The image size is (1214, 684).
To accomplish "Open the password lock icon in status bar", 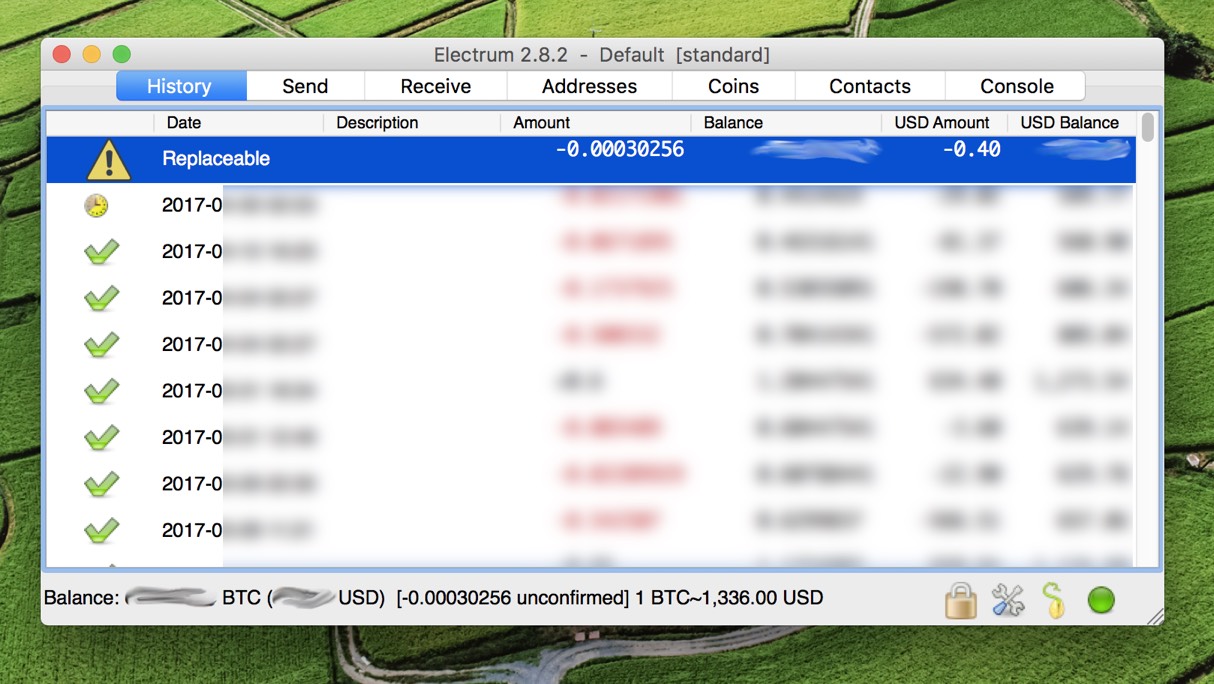I will click(x=960, y=600).
